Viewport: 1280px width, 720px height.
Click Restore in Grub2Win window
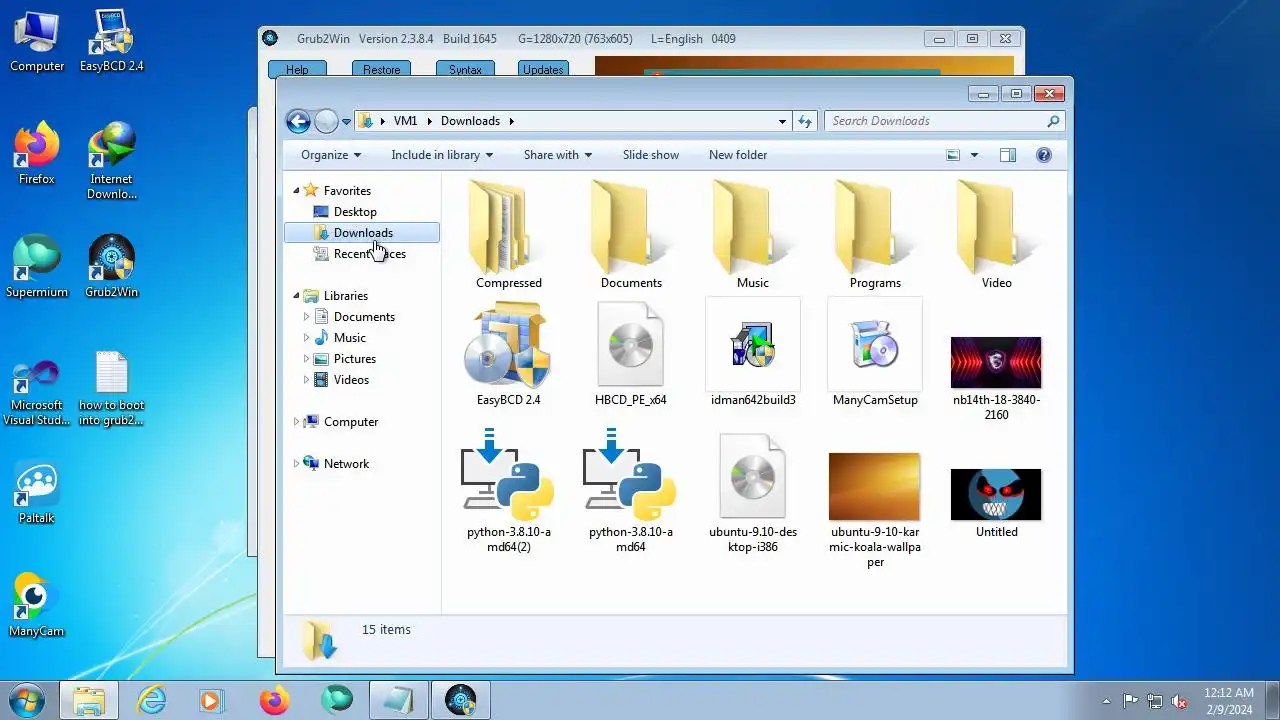381,69
